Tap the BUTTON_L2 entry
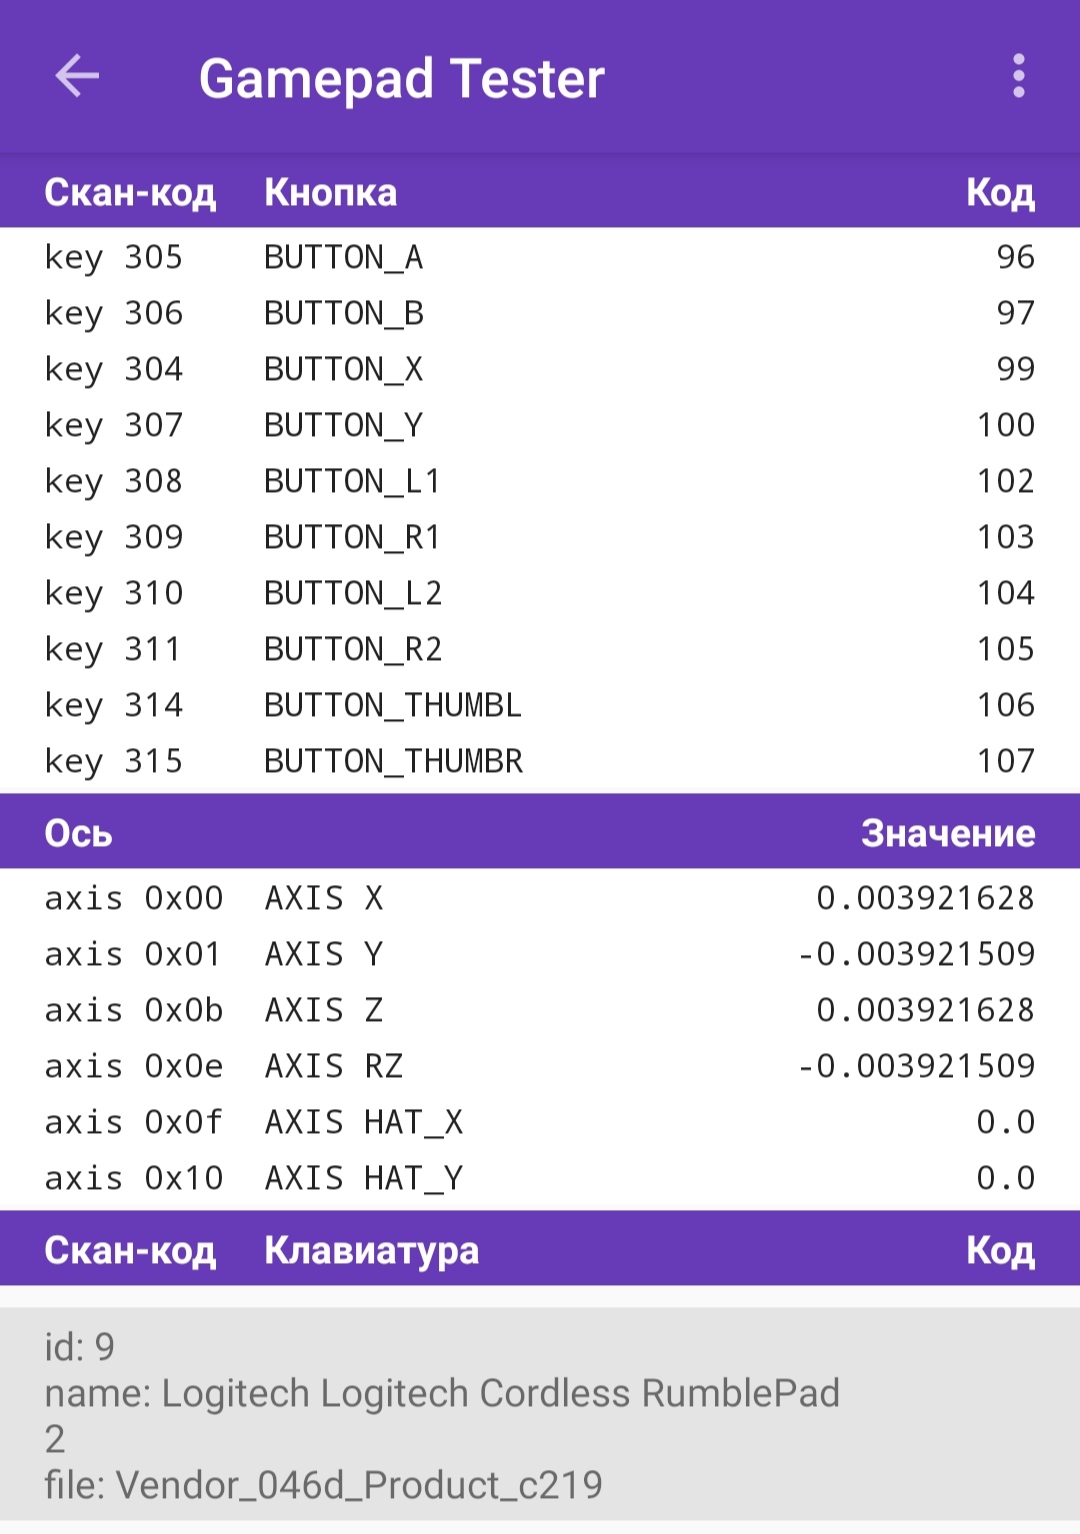The image size is (1080, 1534). [540, 593]
